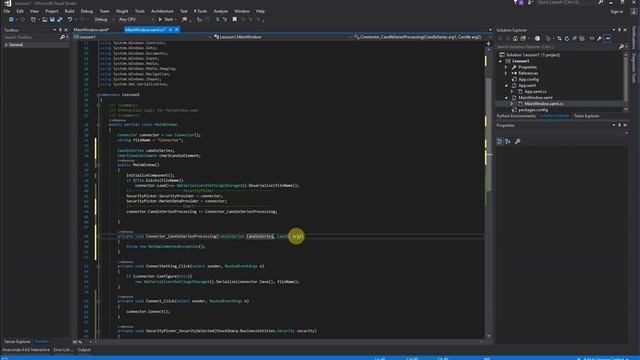Click the Start debugging button
This screenshot has width=640, height=360.
pos(166,19)
